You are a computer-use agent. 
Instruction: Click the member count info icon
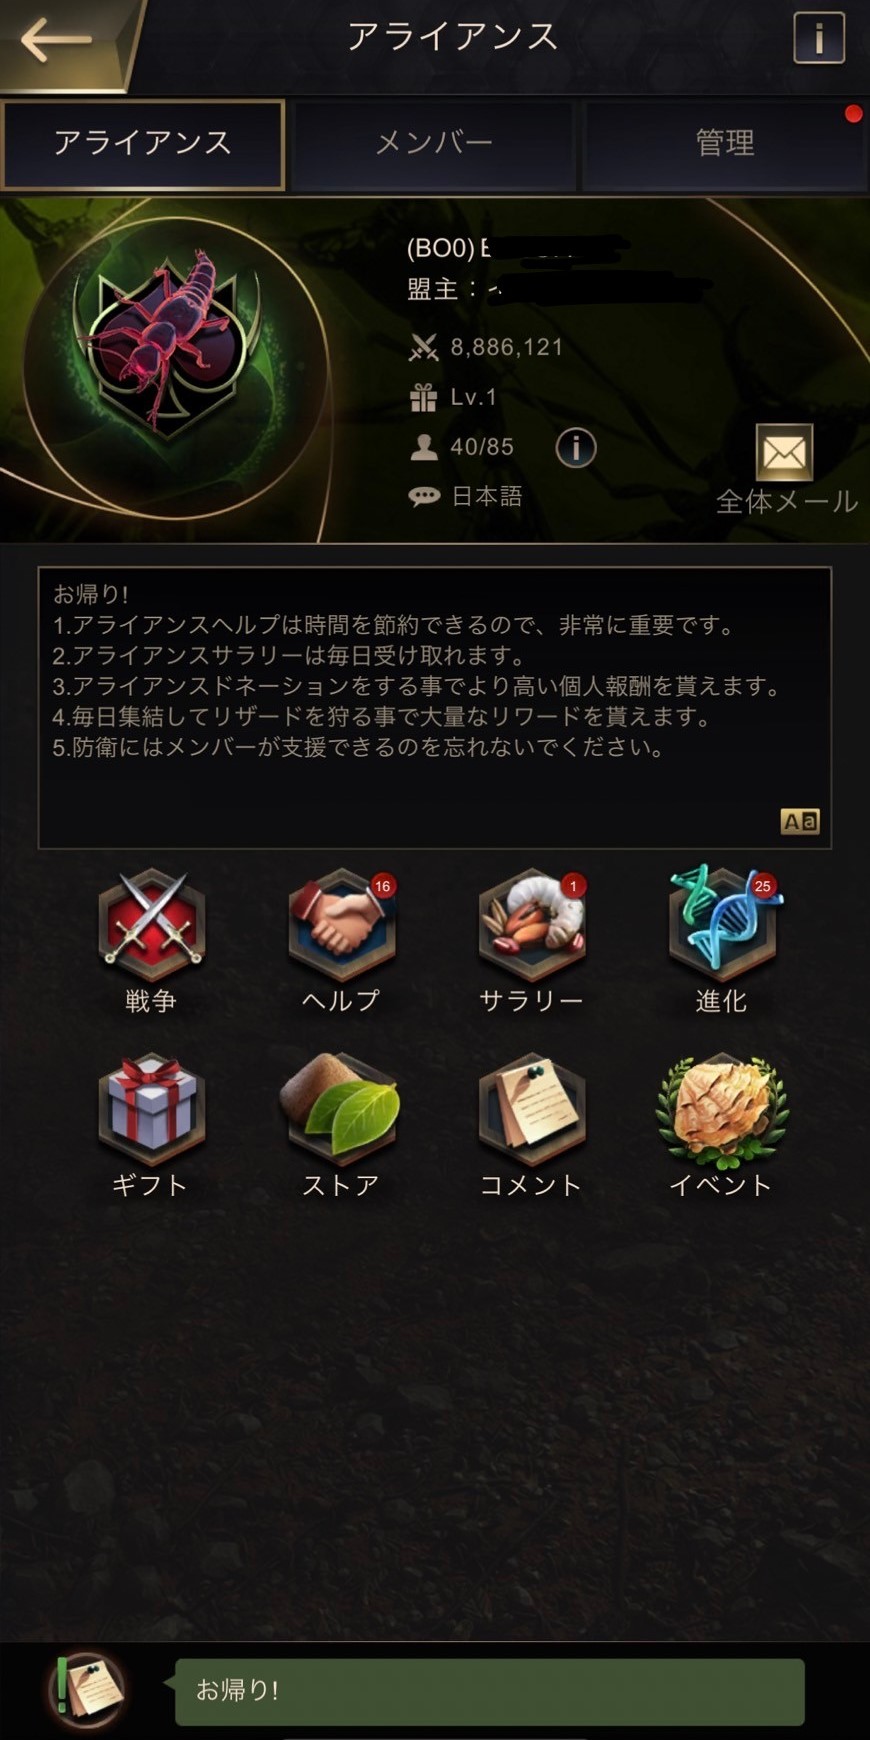point(576,447)
